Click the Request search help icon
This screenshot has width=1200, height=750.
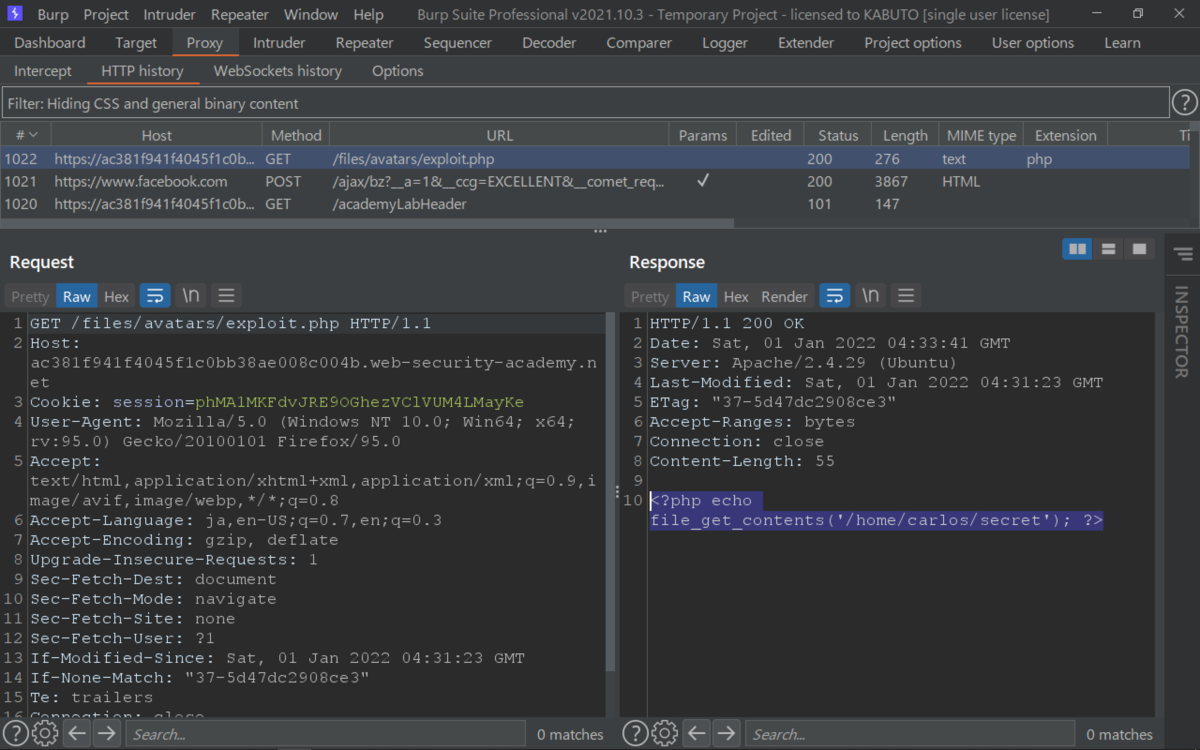(x=16, y=734)
